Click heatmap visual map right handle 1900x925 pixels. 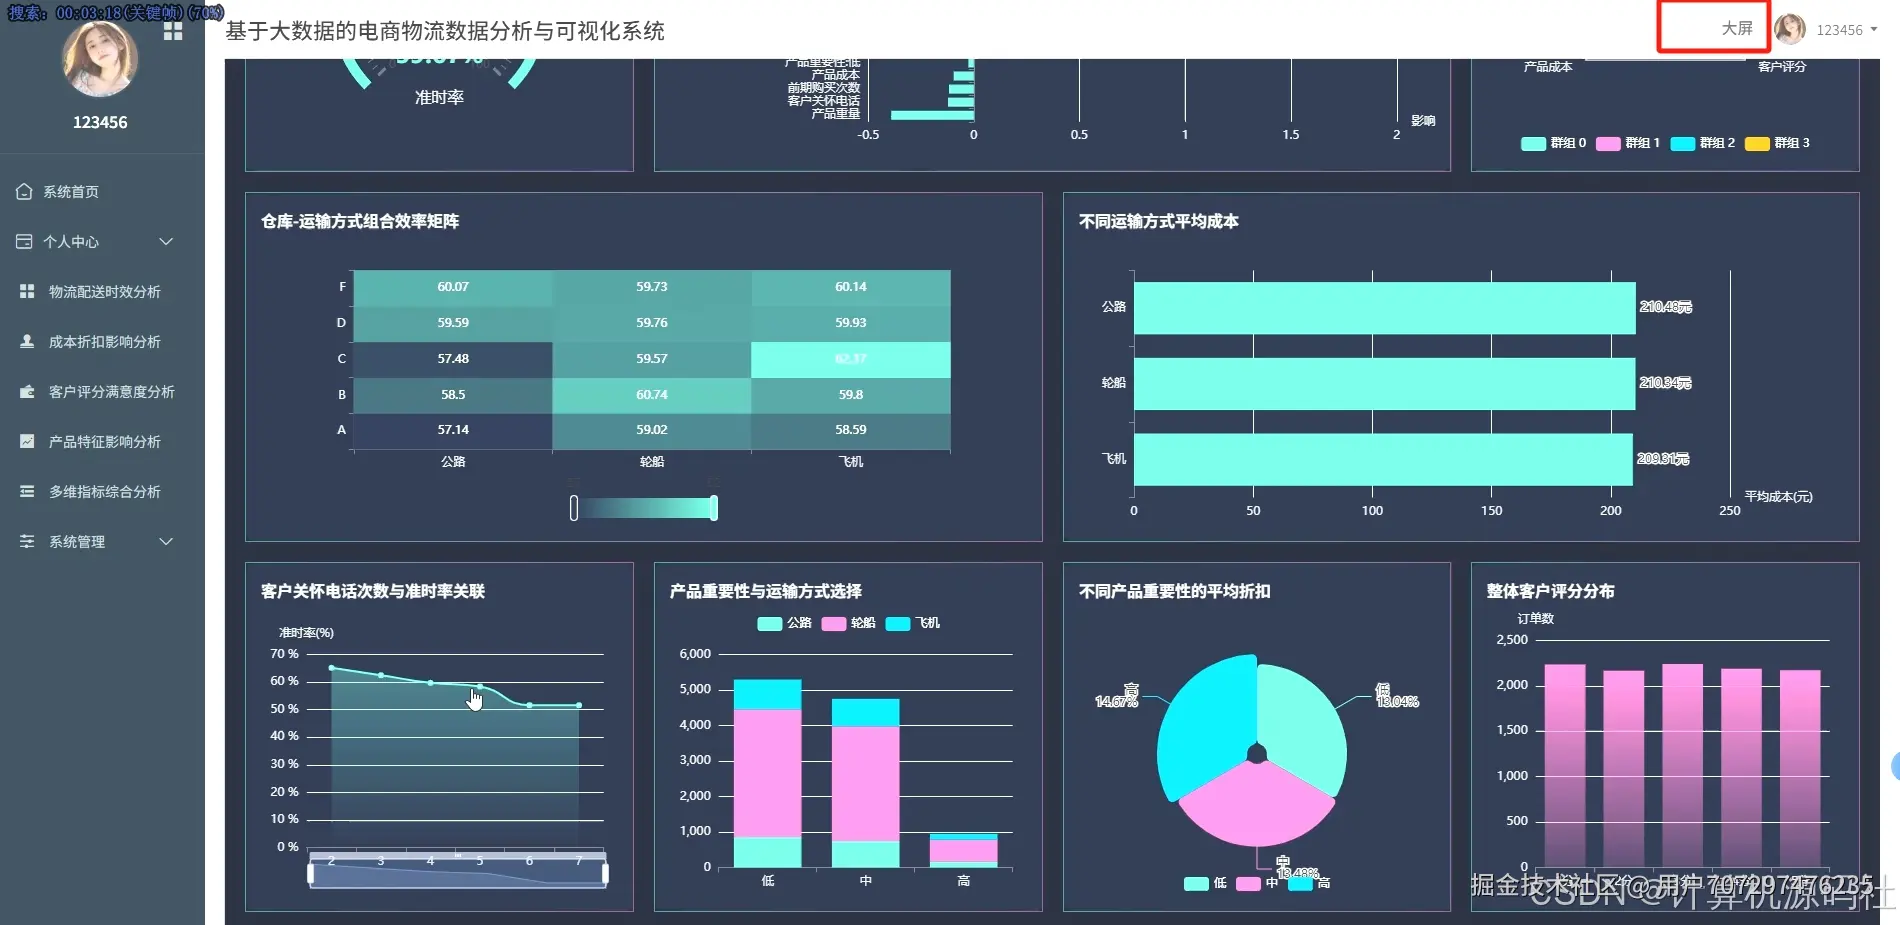click(x=713, y=508)
